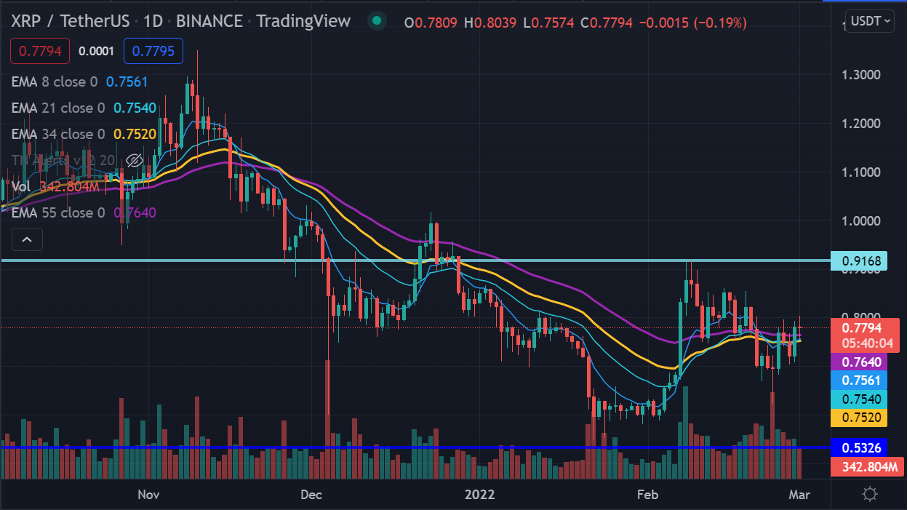Click the Feb label on time axis
The height and width of the screenshot is (510, 908).
click(647, 494)
